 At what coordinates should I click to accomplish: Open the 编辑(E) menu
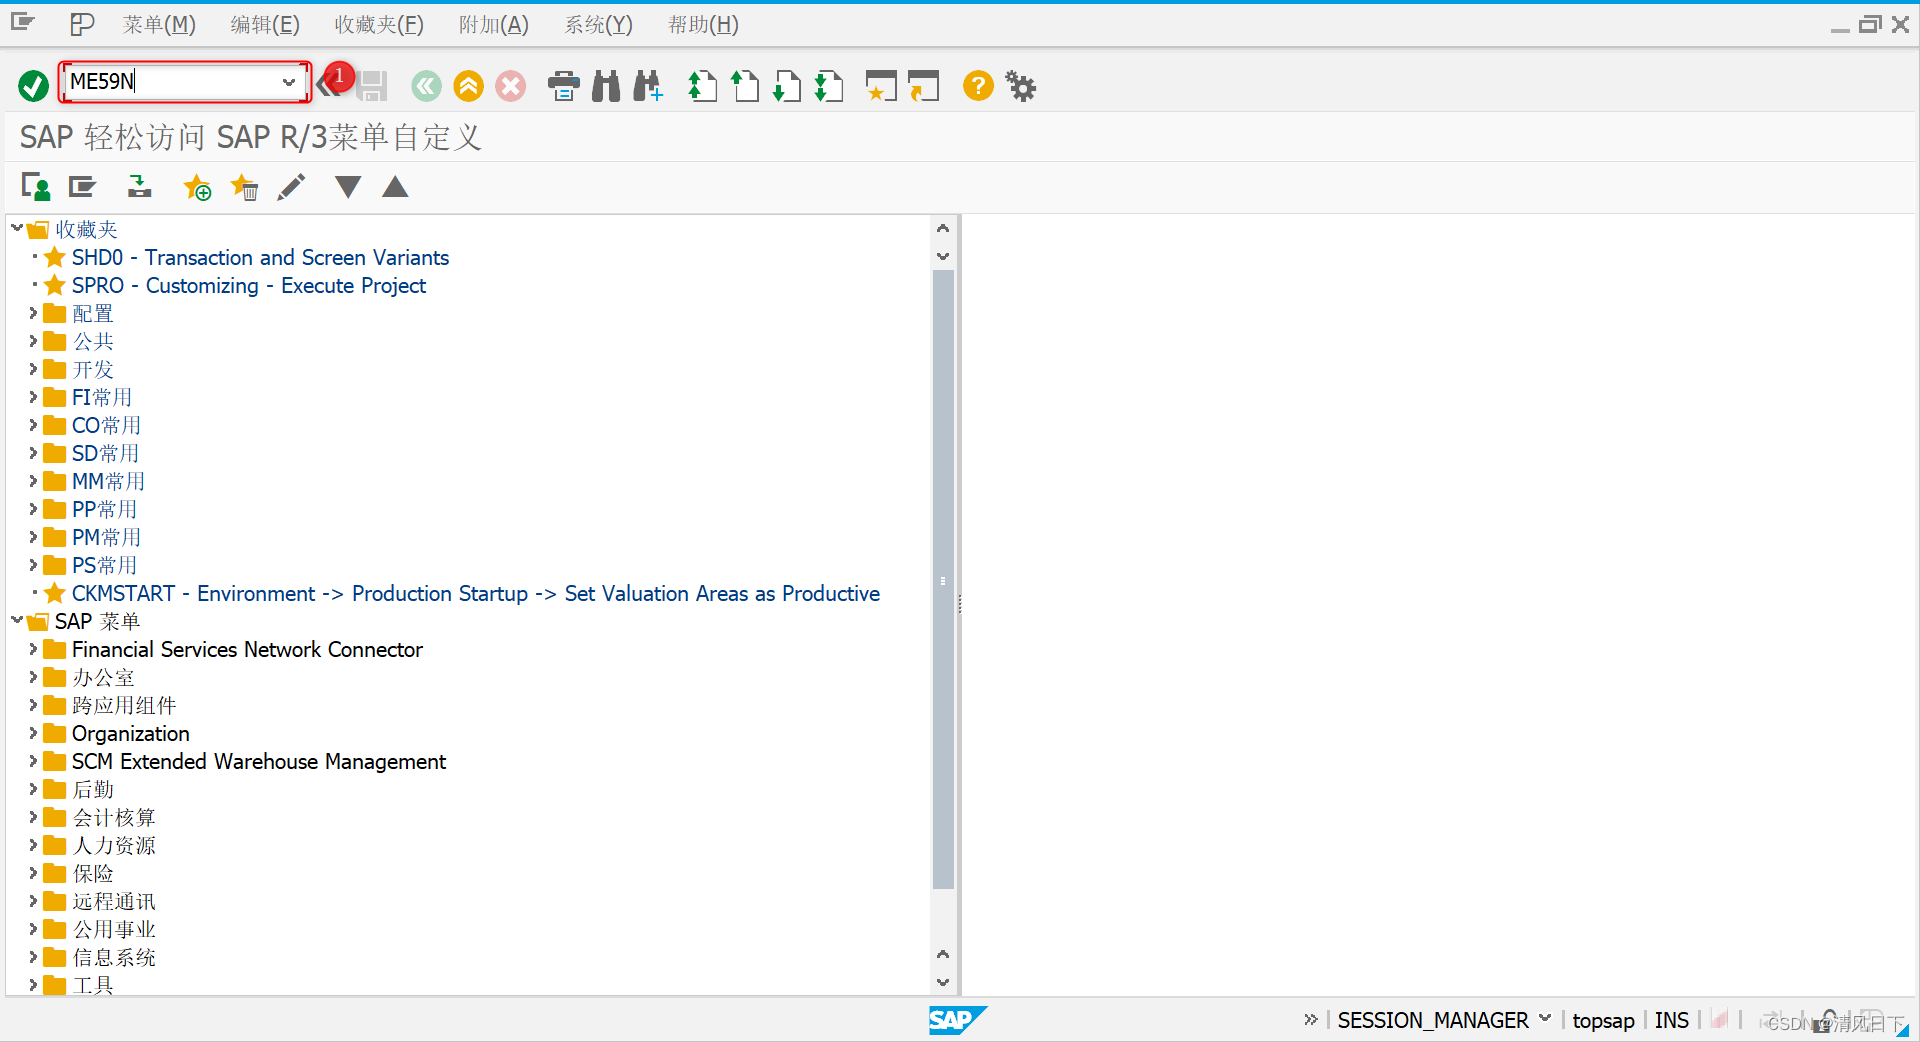(265, 25)
